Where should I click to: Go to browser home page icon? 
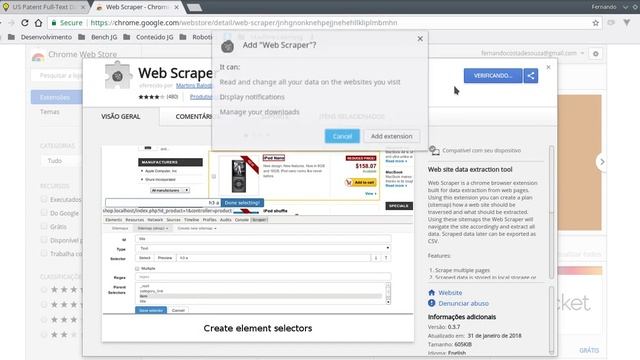[38, 23]
